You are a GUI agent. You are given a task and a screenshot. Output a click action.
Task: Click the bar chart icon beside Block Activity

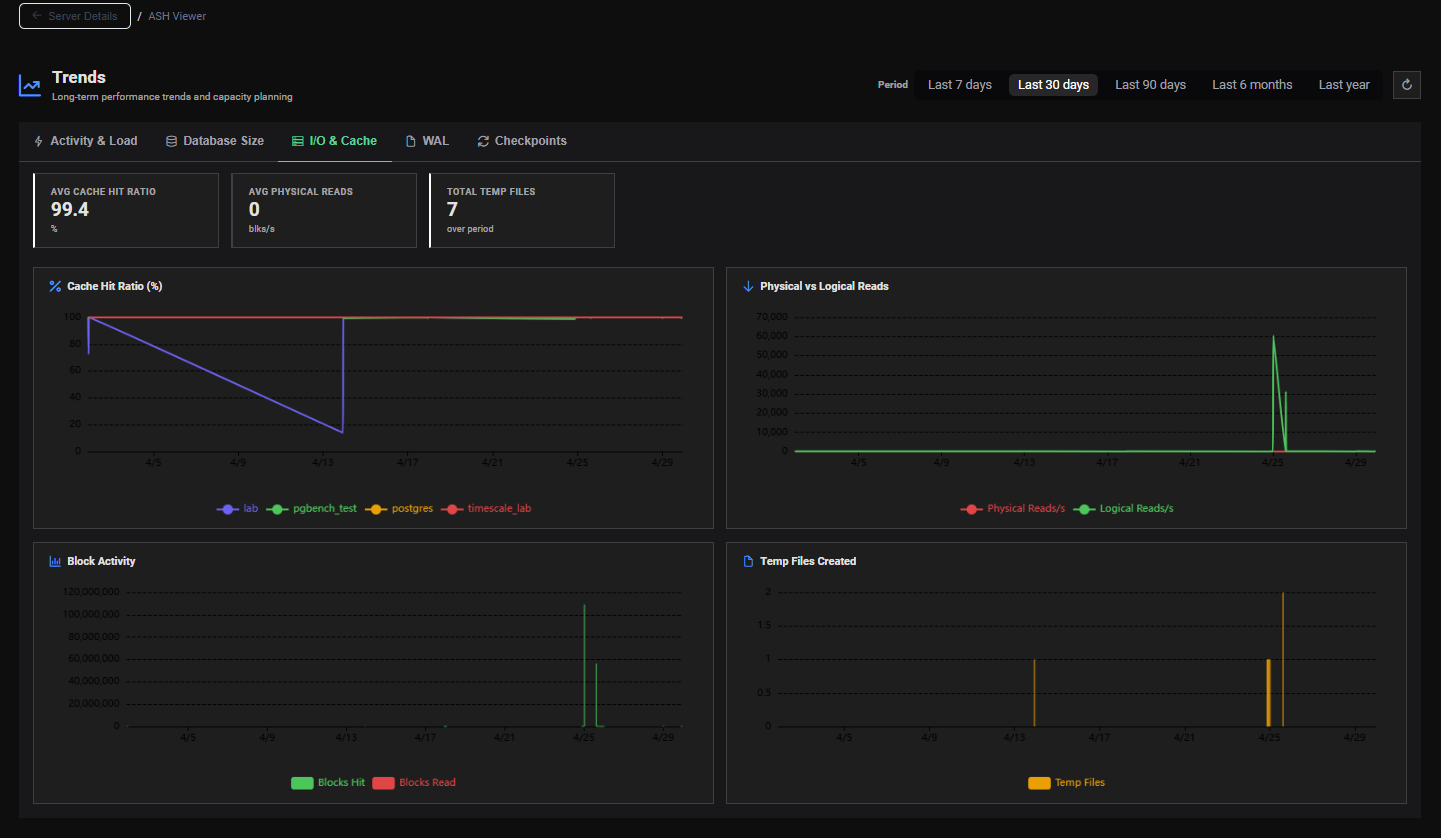[55, 561]
